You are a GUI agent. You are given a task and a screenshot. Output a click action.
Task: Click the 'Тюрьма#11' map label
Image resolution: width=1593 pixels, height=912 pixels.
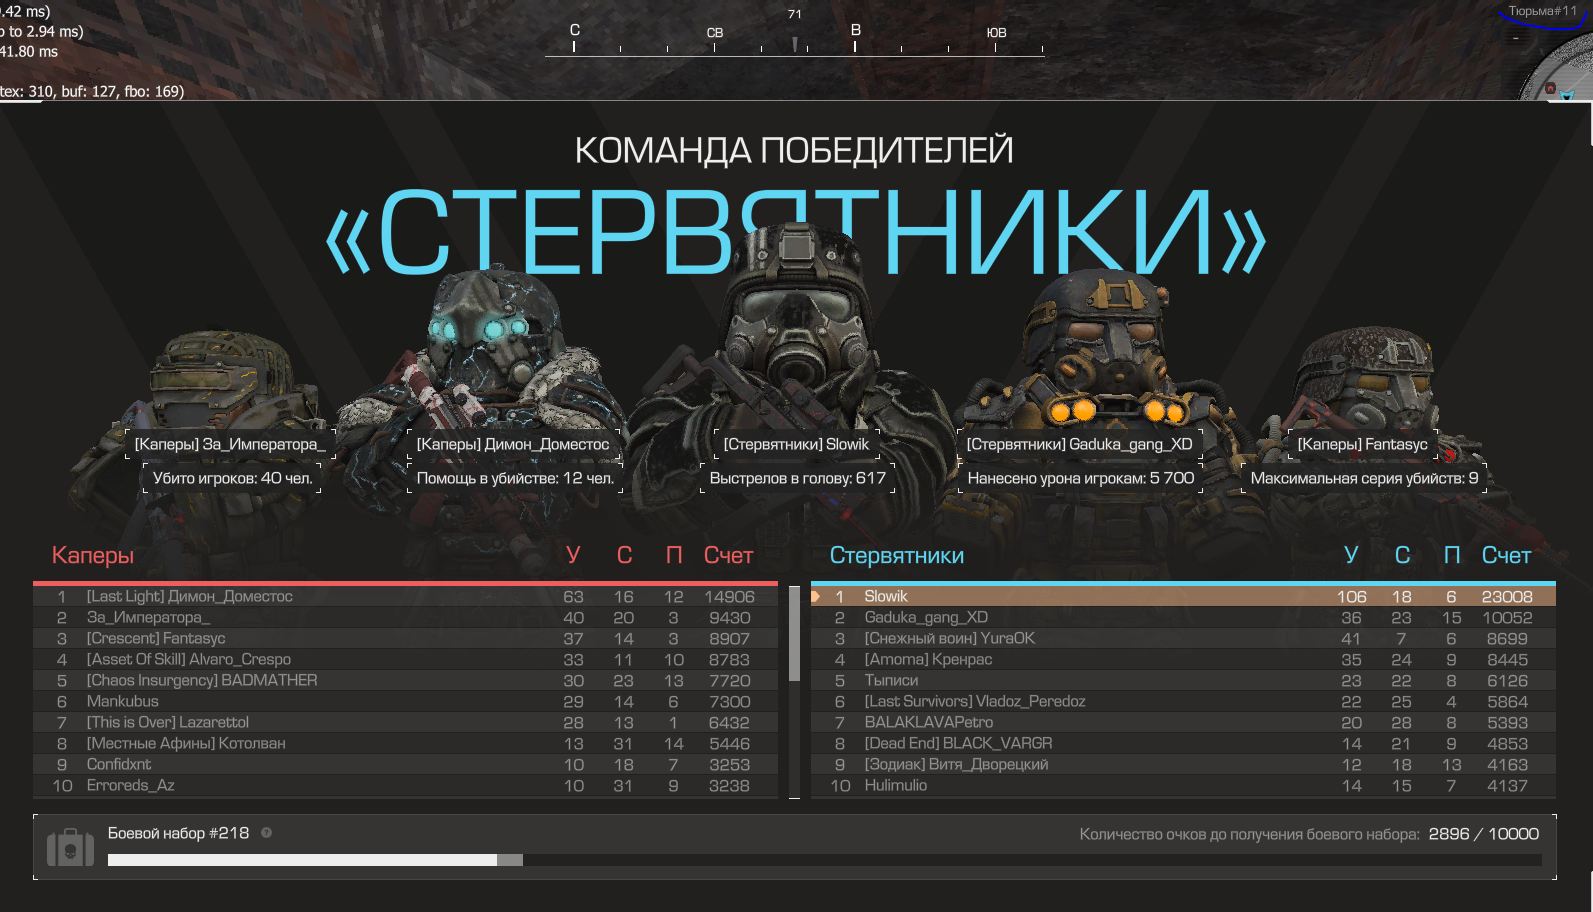click(1542, 11)
